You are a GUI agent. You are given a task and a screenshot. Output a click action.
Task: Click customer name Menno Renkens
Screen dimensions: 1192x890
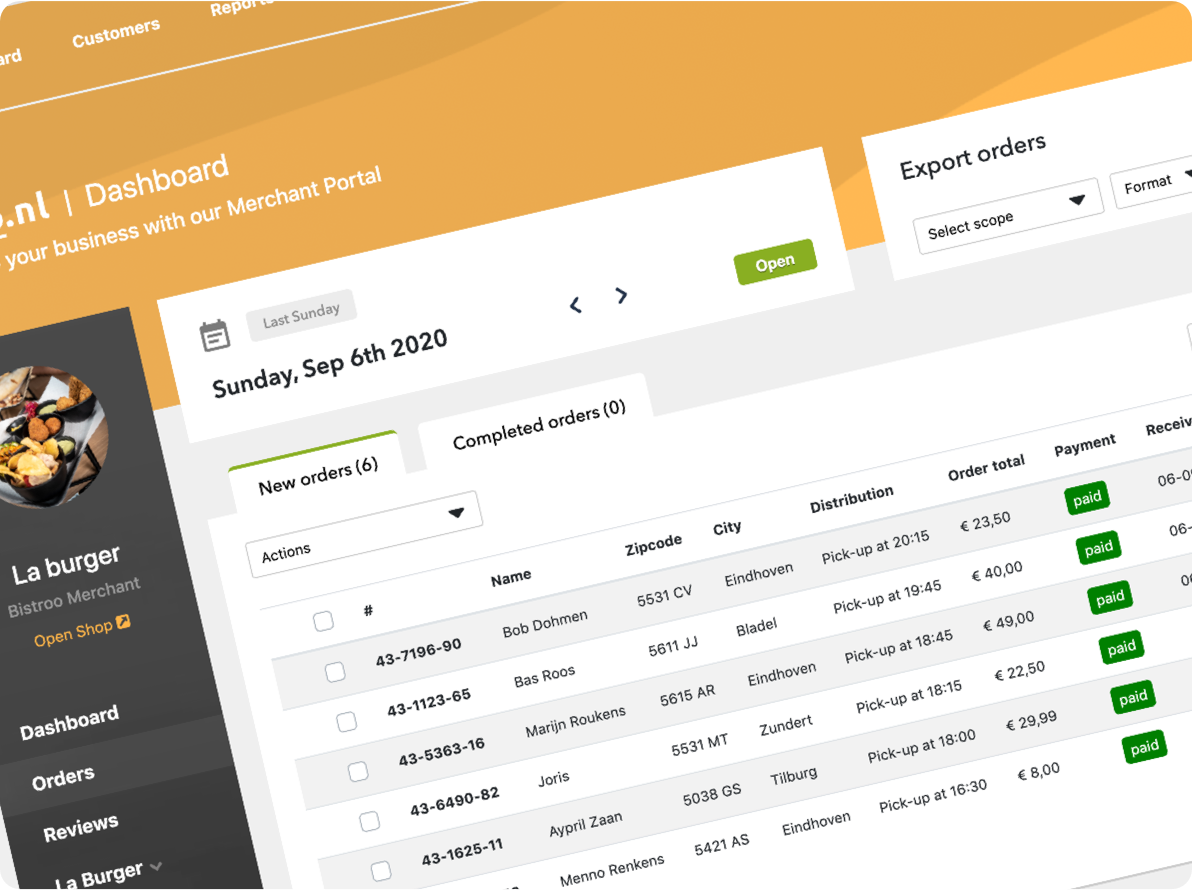(612, 871)
